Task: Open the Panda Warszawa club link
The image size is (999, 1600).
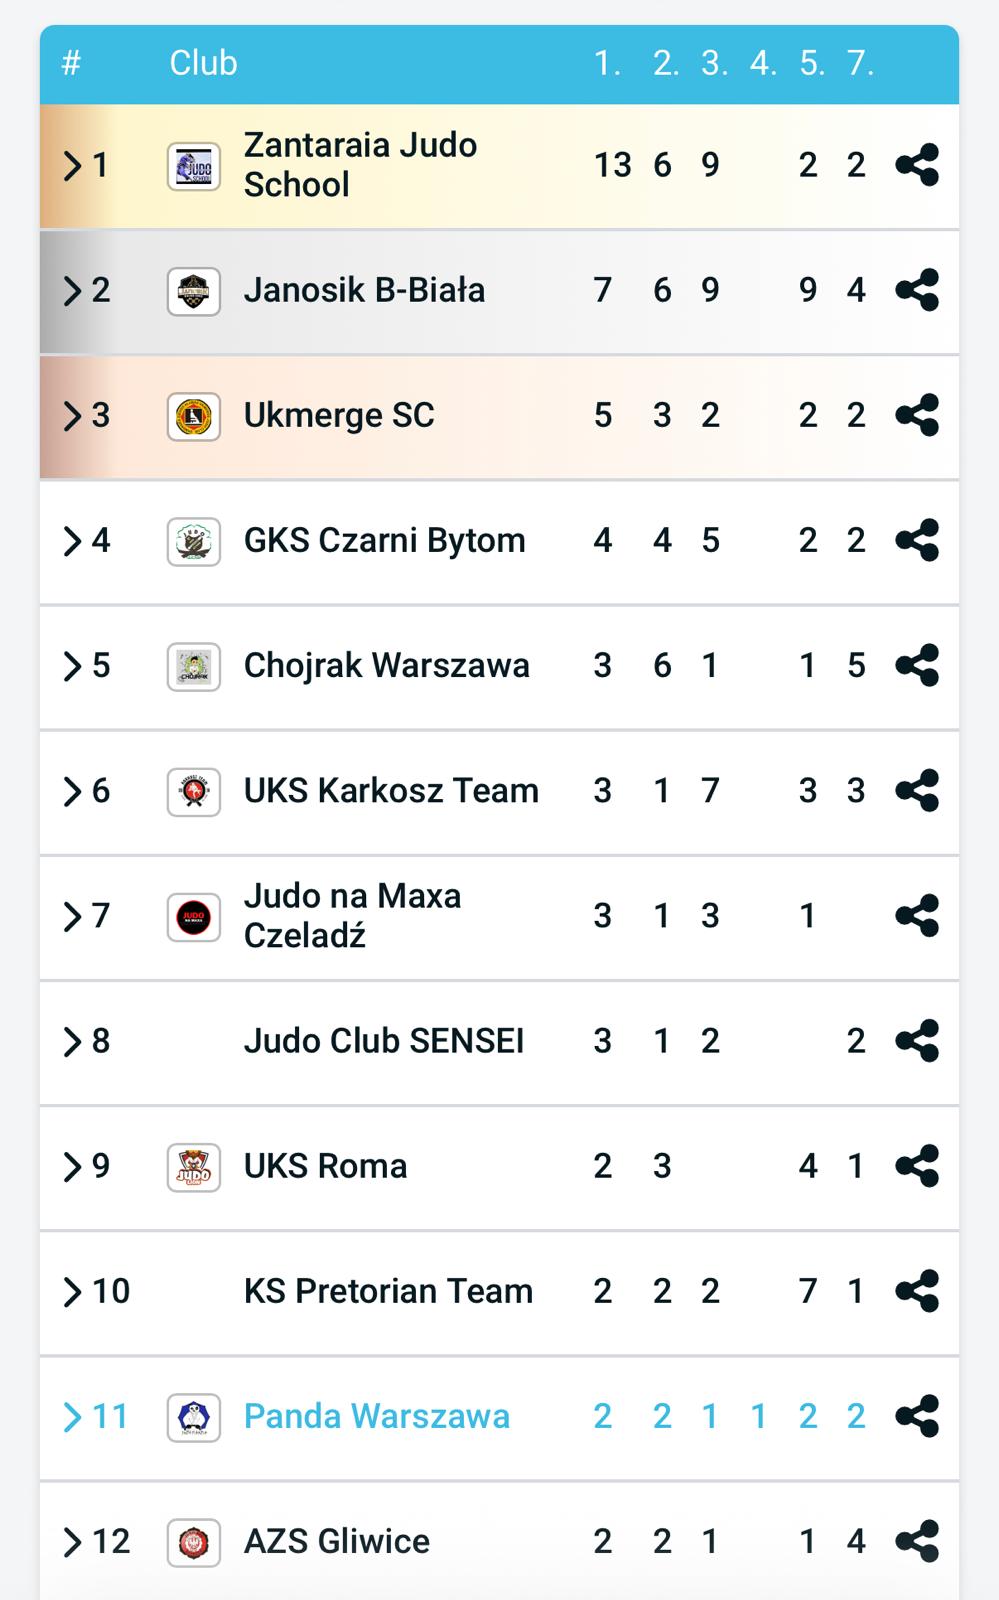Action: pos(376,1416)
